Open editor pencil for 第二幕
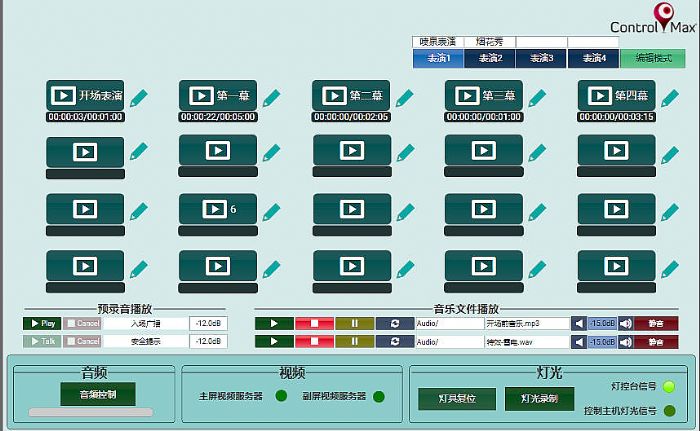 tap(404, 98)
